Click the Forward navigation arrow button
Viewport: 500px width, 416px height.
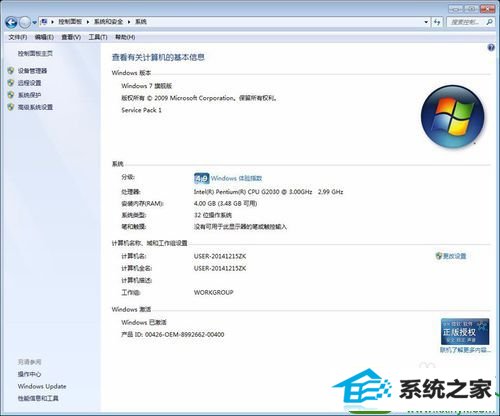25,22
